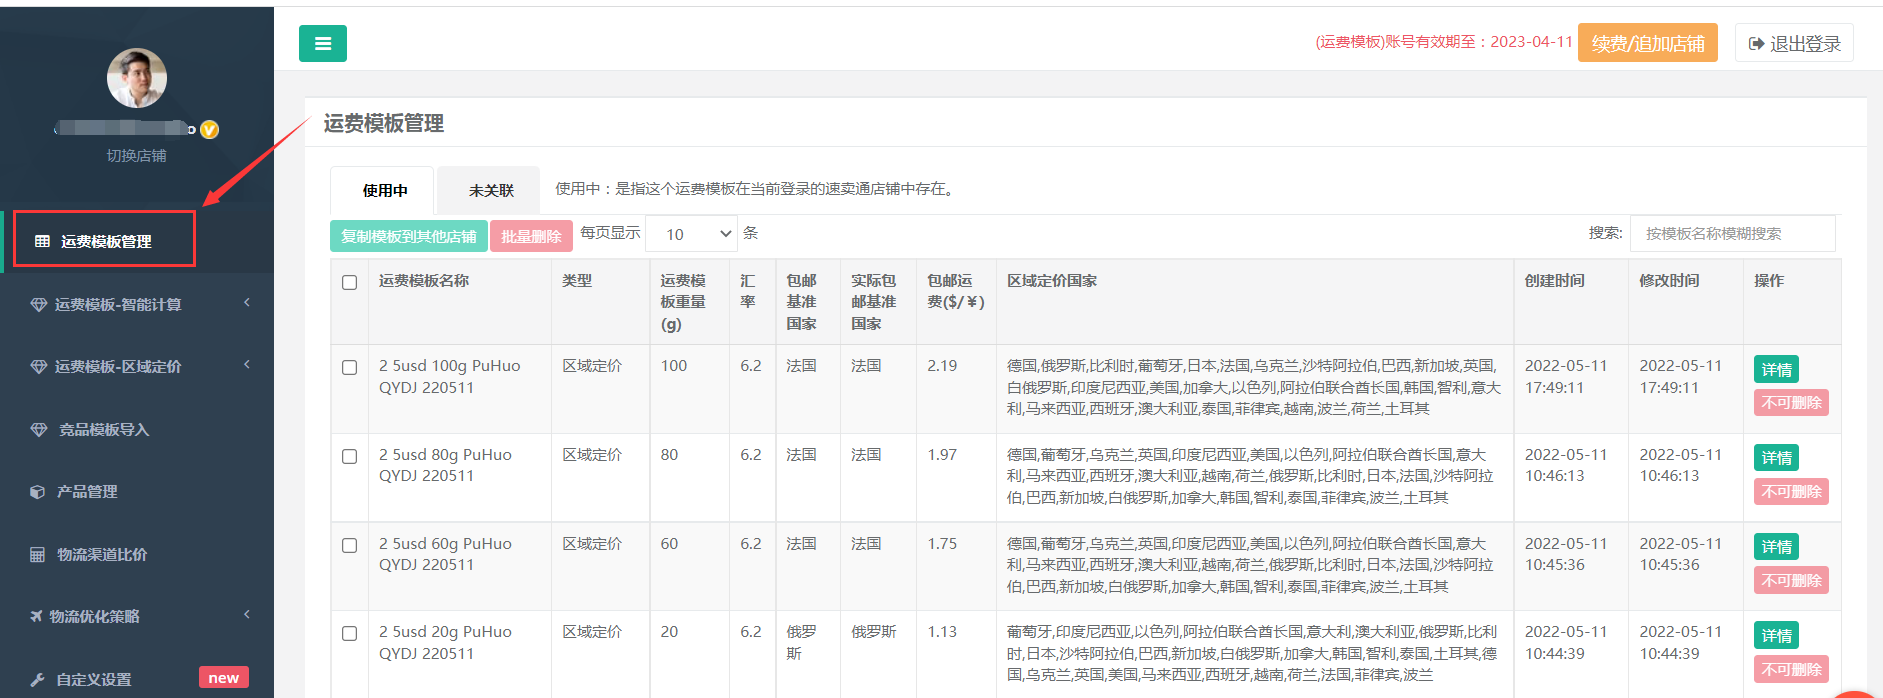The height and width of the screenshot is (698, 1883).
Task: Open 详情 for the 20g template row
Action: coord(1776,636)
